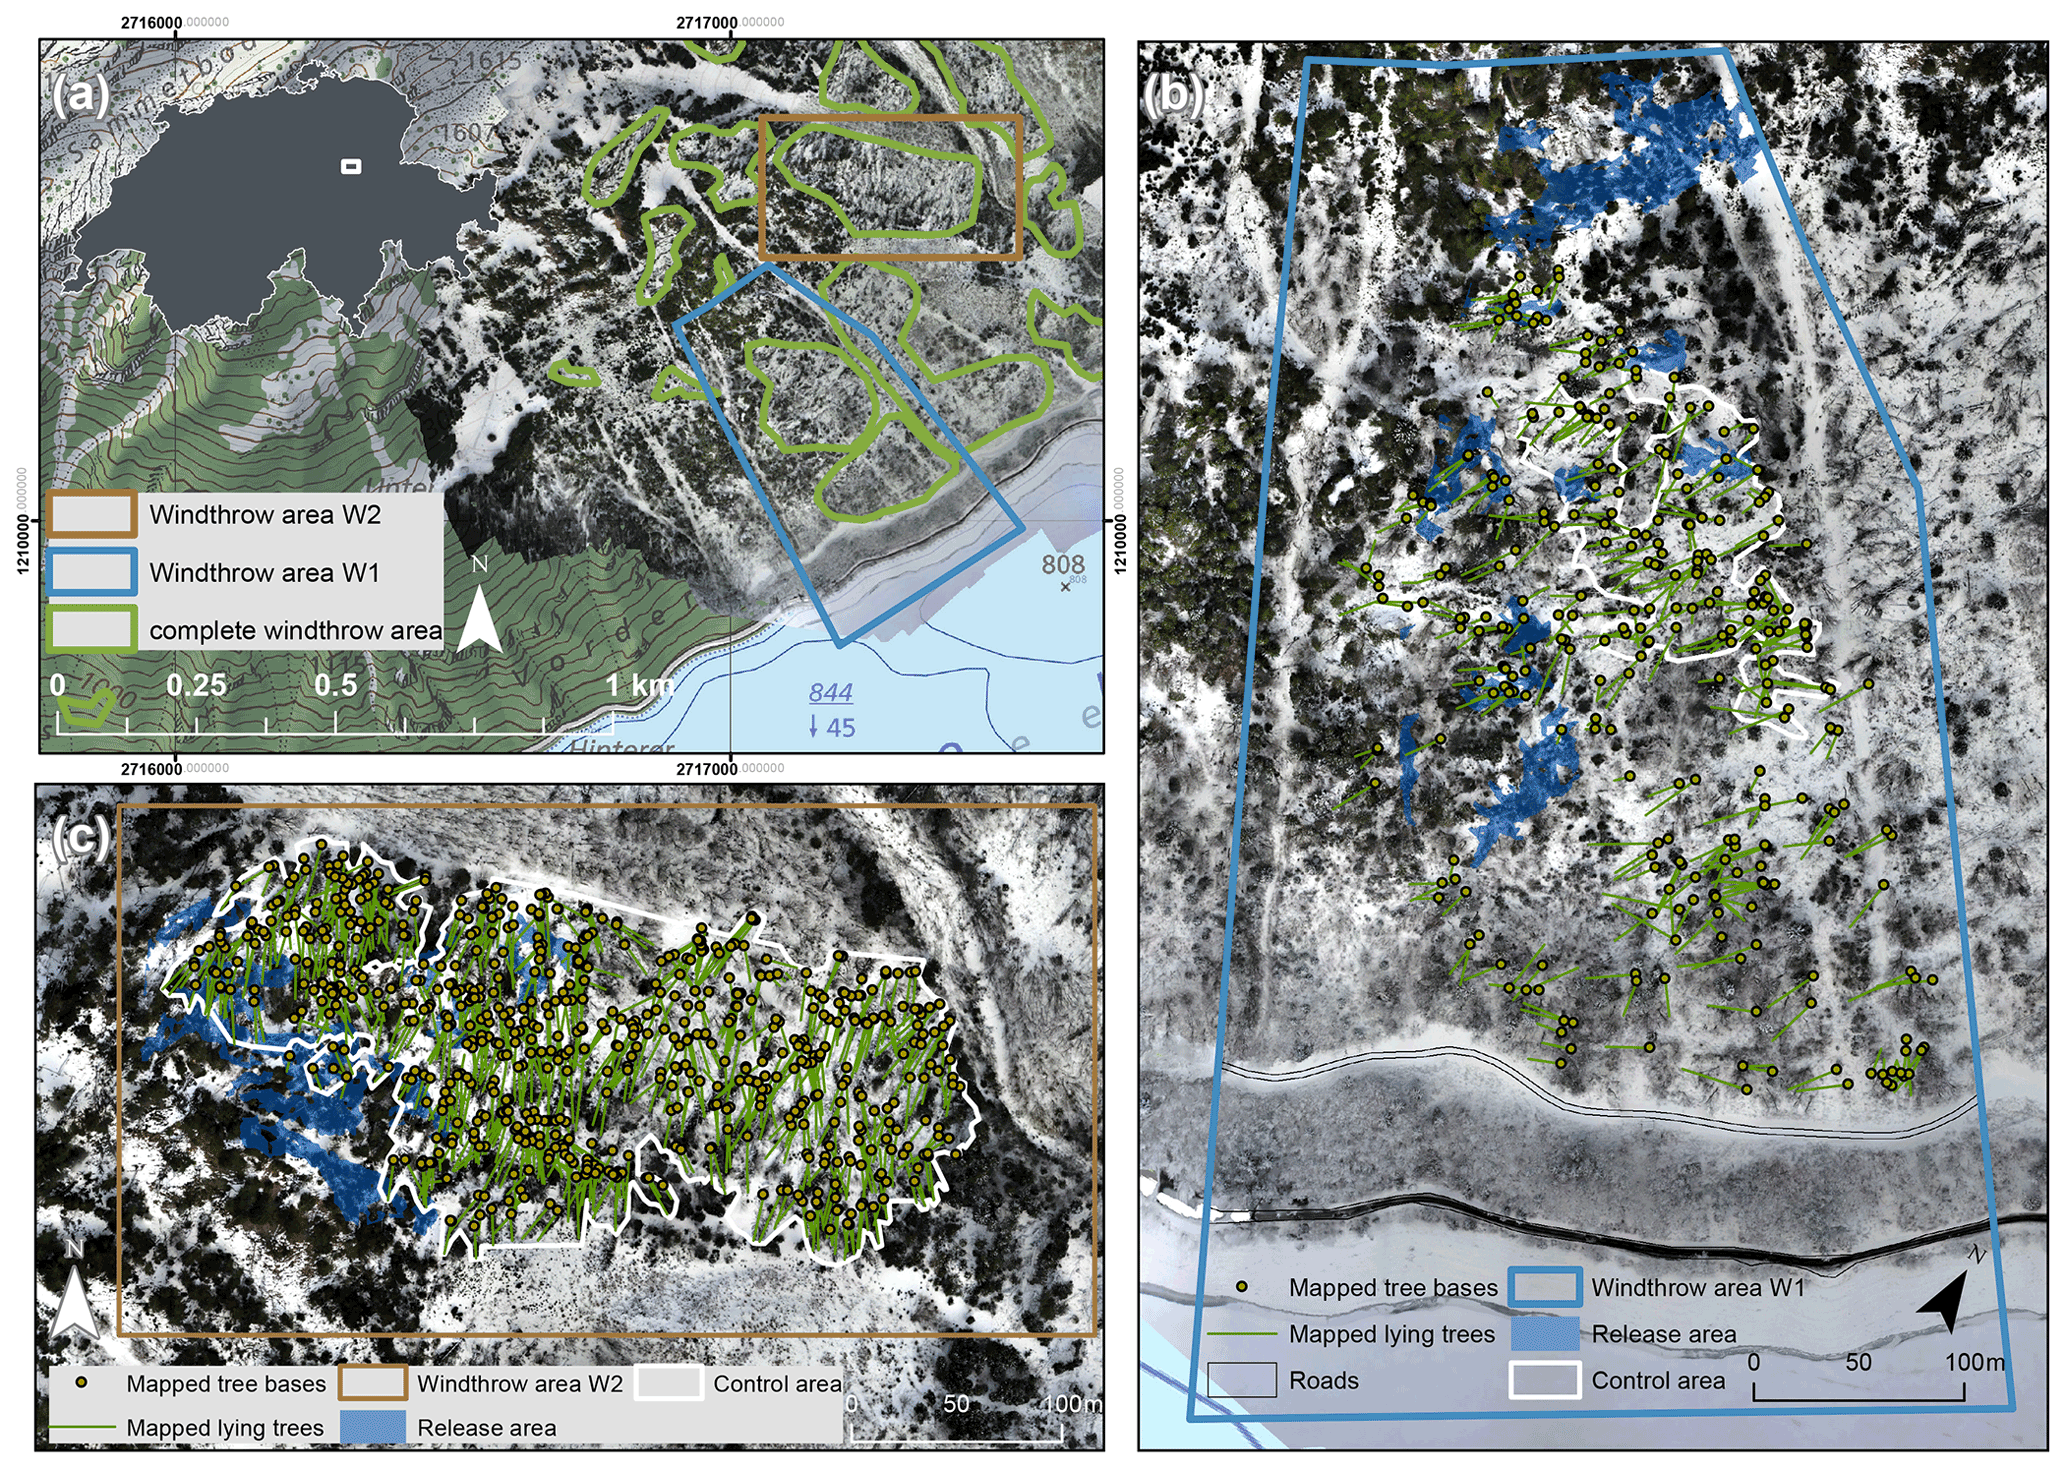Click the white Control area box in panel (b) legend
This screenshot has width=2067, height=1470.
[x=1544, y=1380]
